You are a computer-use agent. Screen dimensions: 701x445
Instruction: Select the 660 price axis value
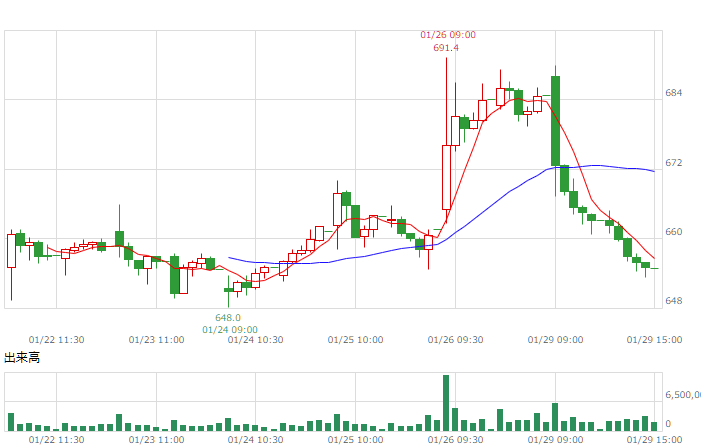[x=674, y=232]
